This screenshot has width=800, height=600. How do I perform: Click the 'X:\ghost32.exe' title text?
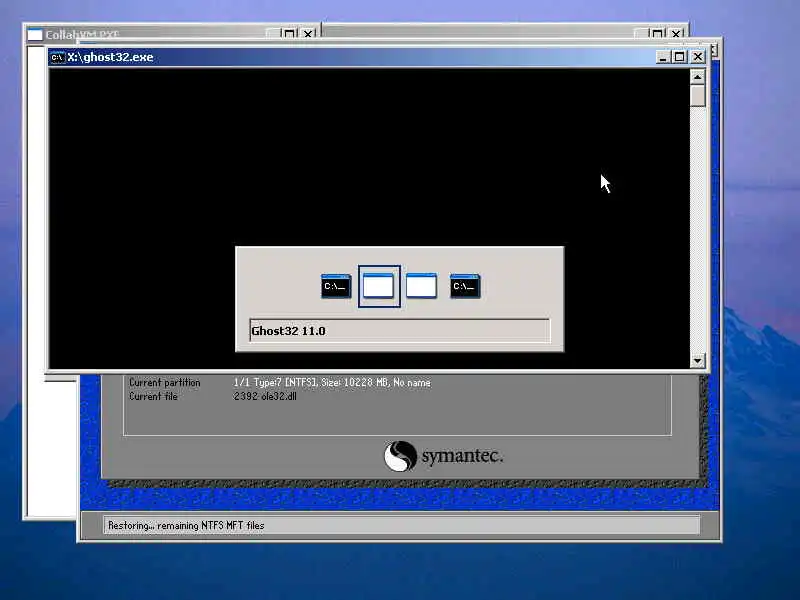point(110,57)
